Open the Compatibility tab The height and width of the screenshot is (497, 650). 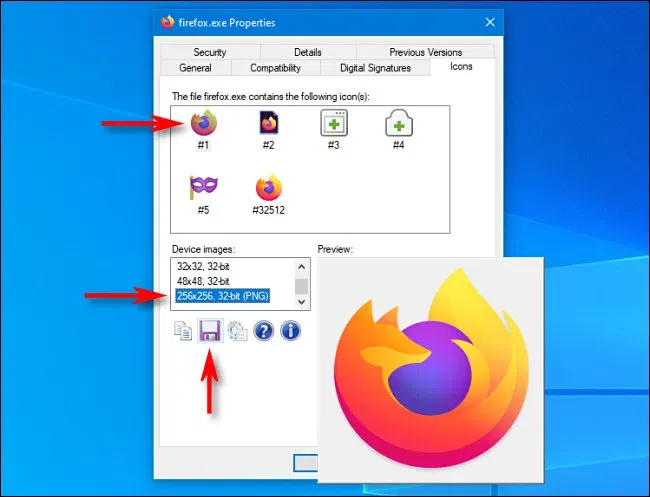point(275,68)
